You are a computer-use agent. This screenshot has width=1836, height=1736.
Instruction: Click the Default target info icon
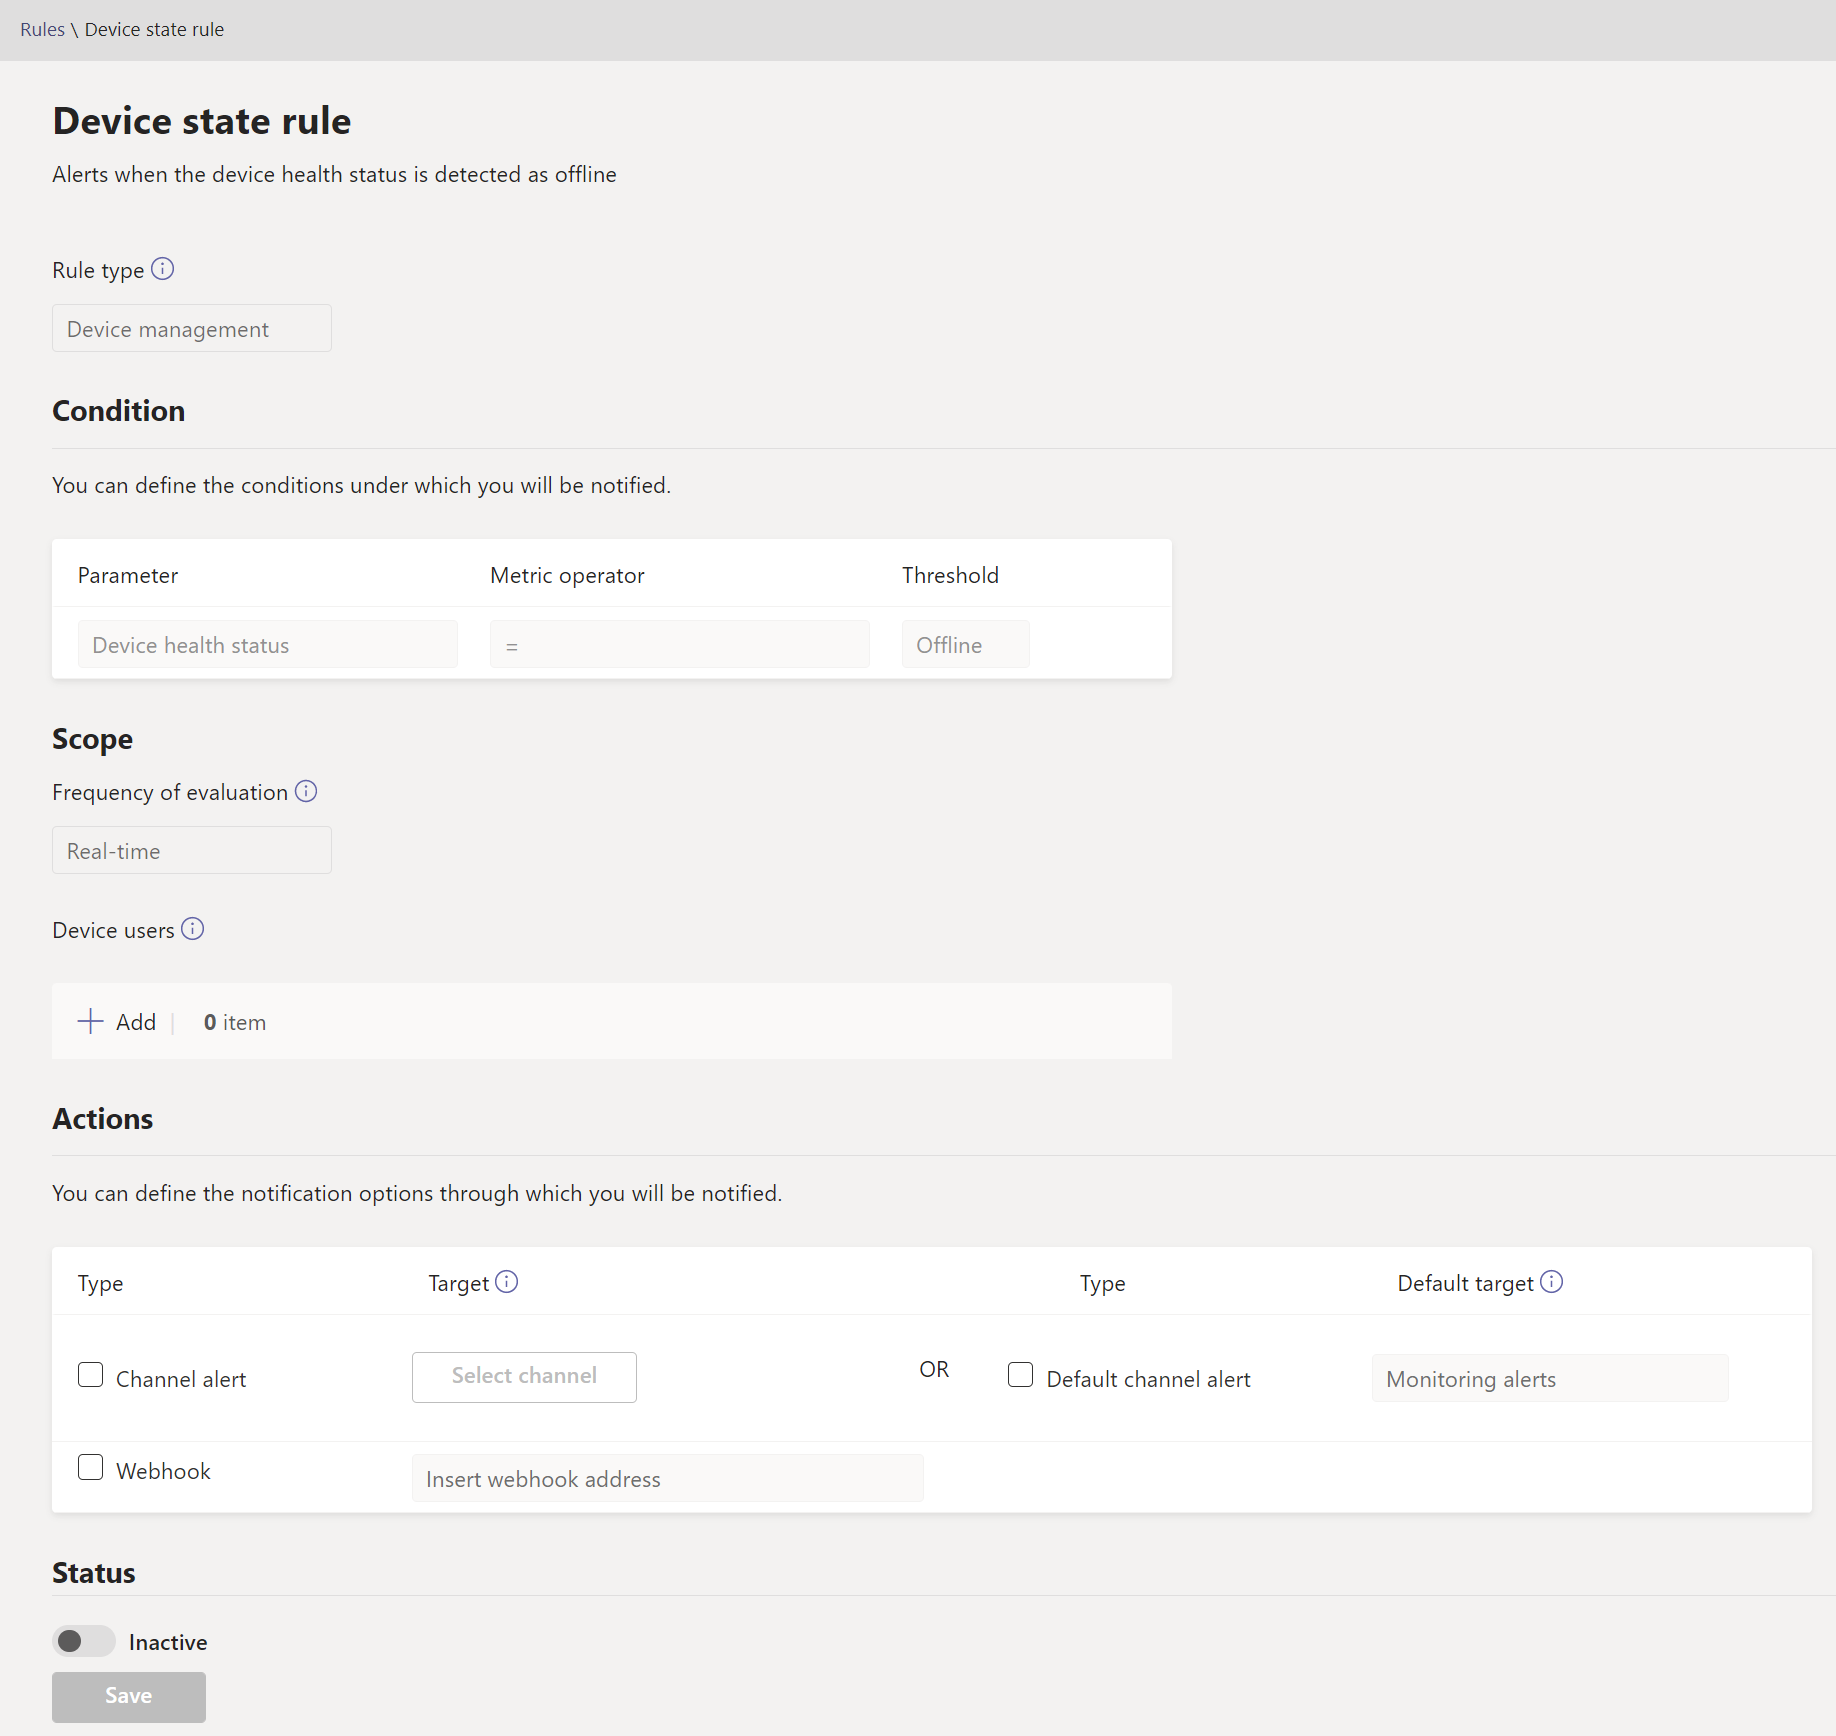[x=1551, y=1281]
